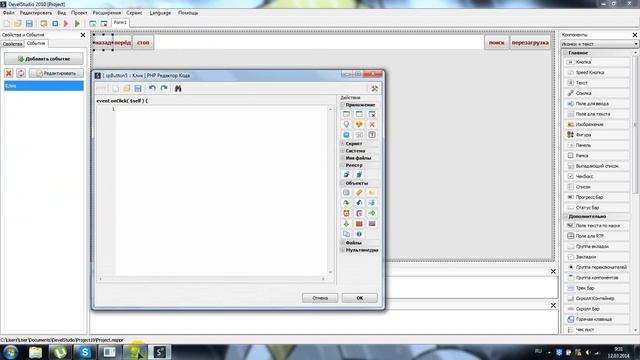Click the orange heart-shaped action icon under Приложение

359,124
